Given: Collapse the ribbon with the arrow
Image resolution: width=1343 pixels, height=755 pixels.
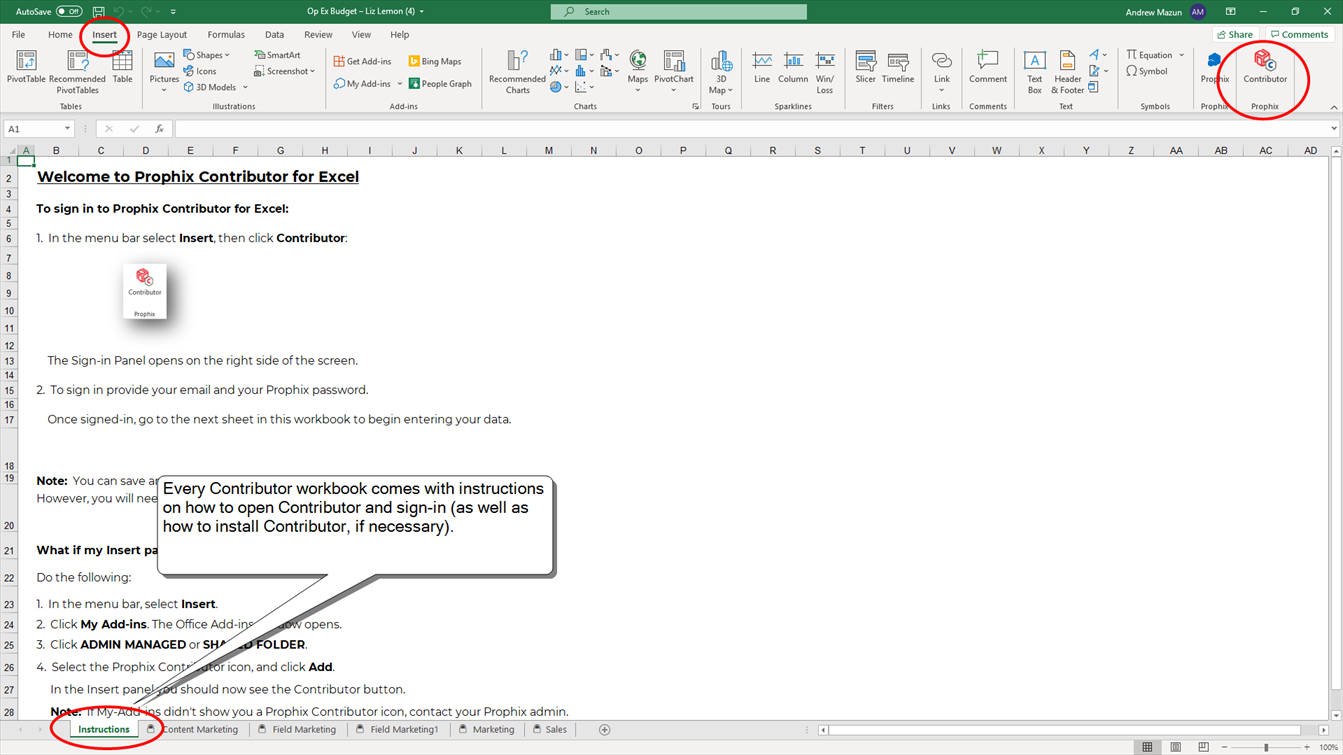Looking at the screenshot, I should coord(1334,107).
